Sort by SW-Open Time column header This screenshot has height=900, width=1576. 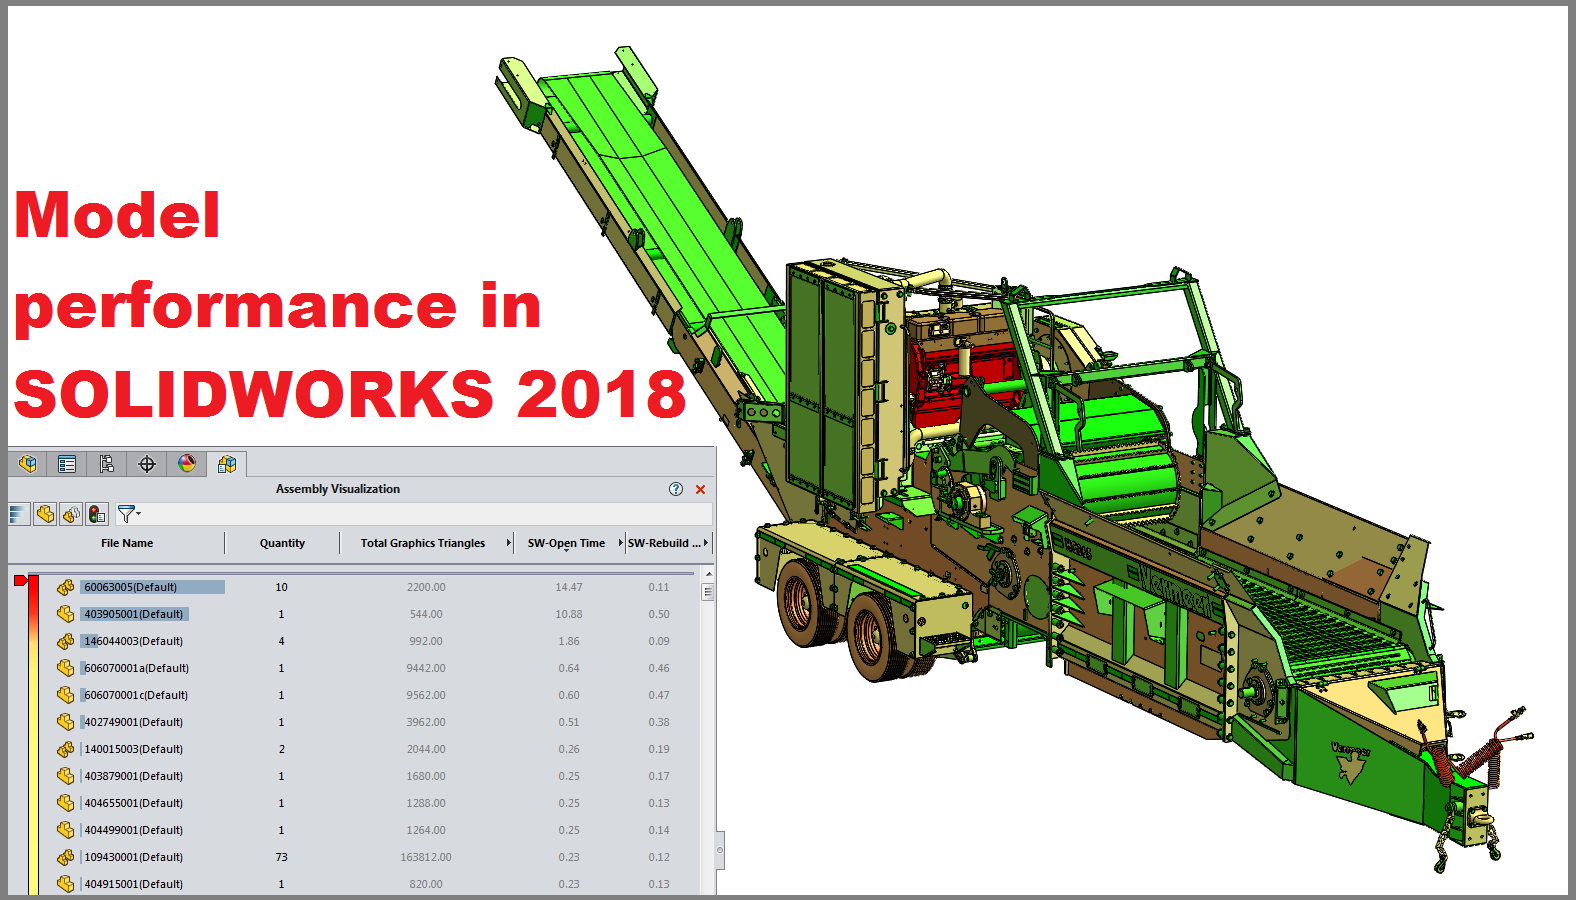pos(566,543)
